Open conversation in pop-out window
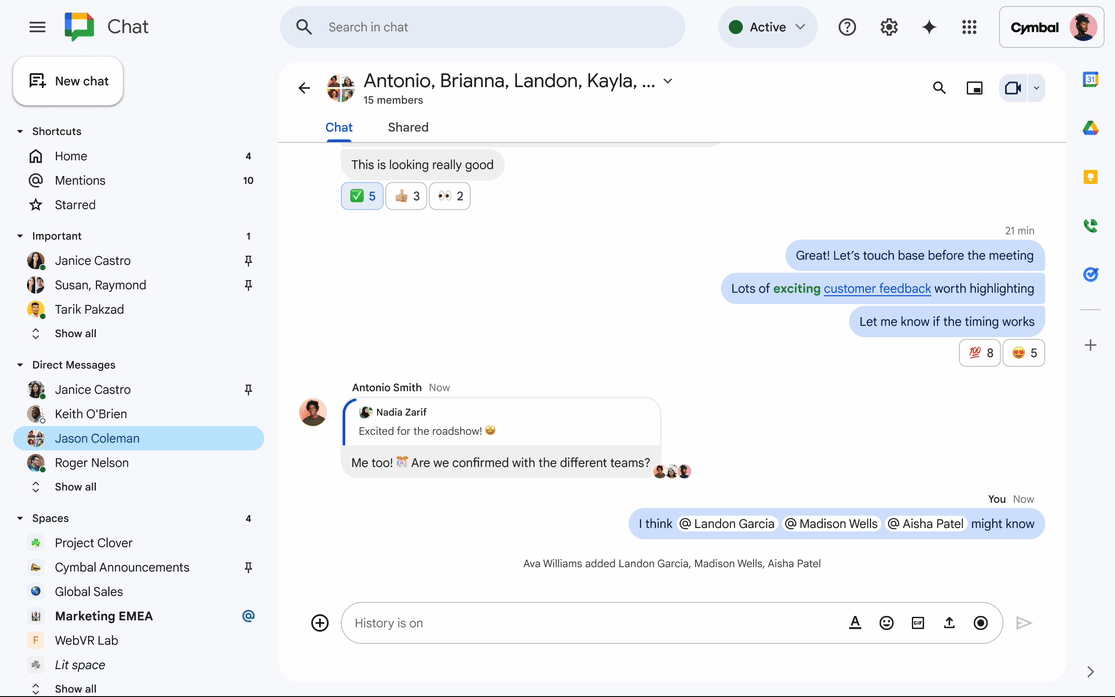This screenshot has width=1115, height=697. (x=974, y=88)
